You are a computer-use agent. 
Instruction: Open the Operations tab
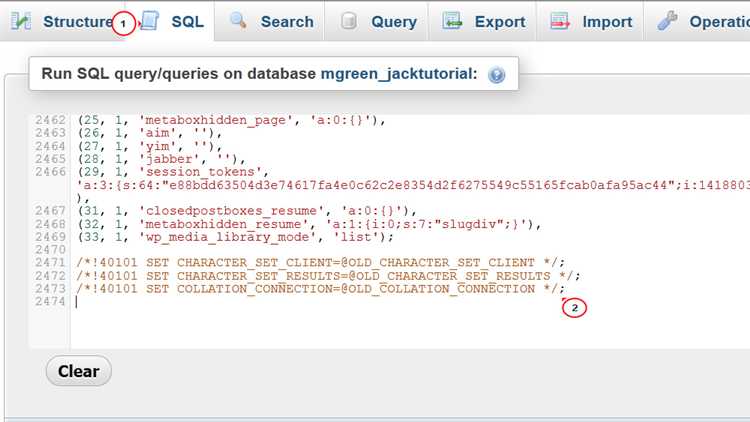[717, 21]
